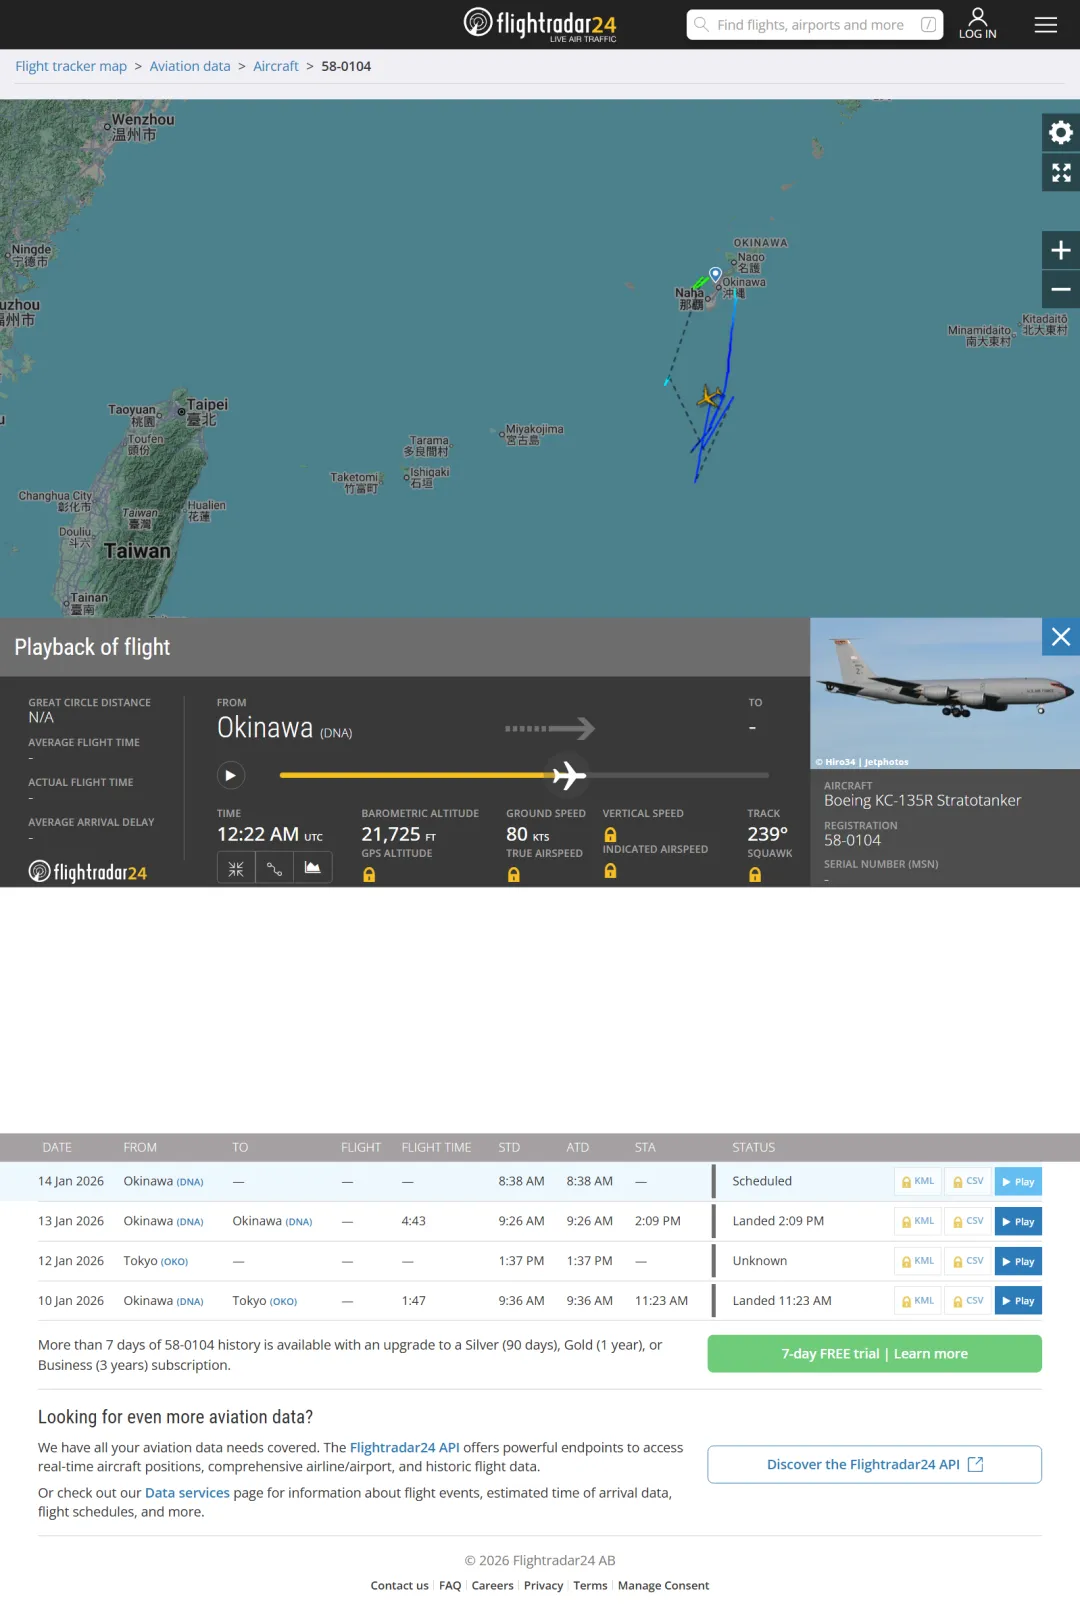Image resolution: width=1080 pixels, height=1624 pixels.
Task: Zoom out on the map
Action: point(1061,290)
